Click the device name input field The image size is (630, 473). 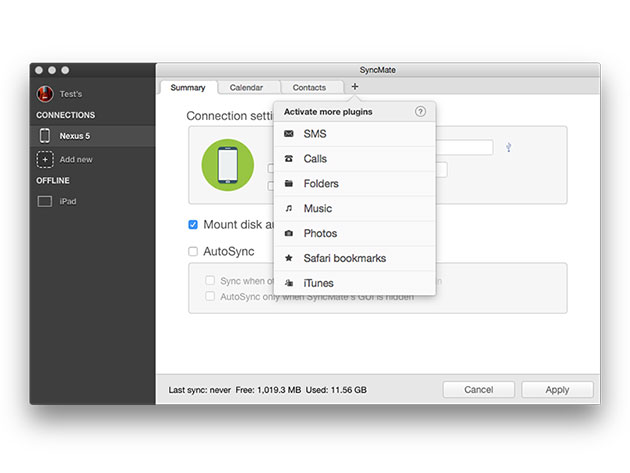464,147
